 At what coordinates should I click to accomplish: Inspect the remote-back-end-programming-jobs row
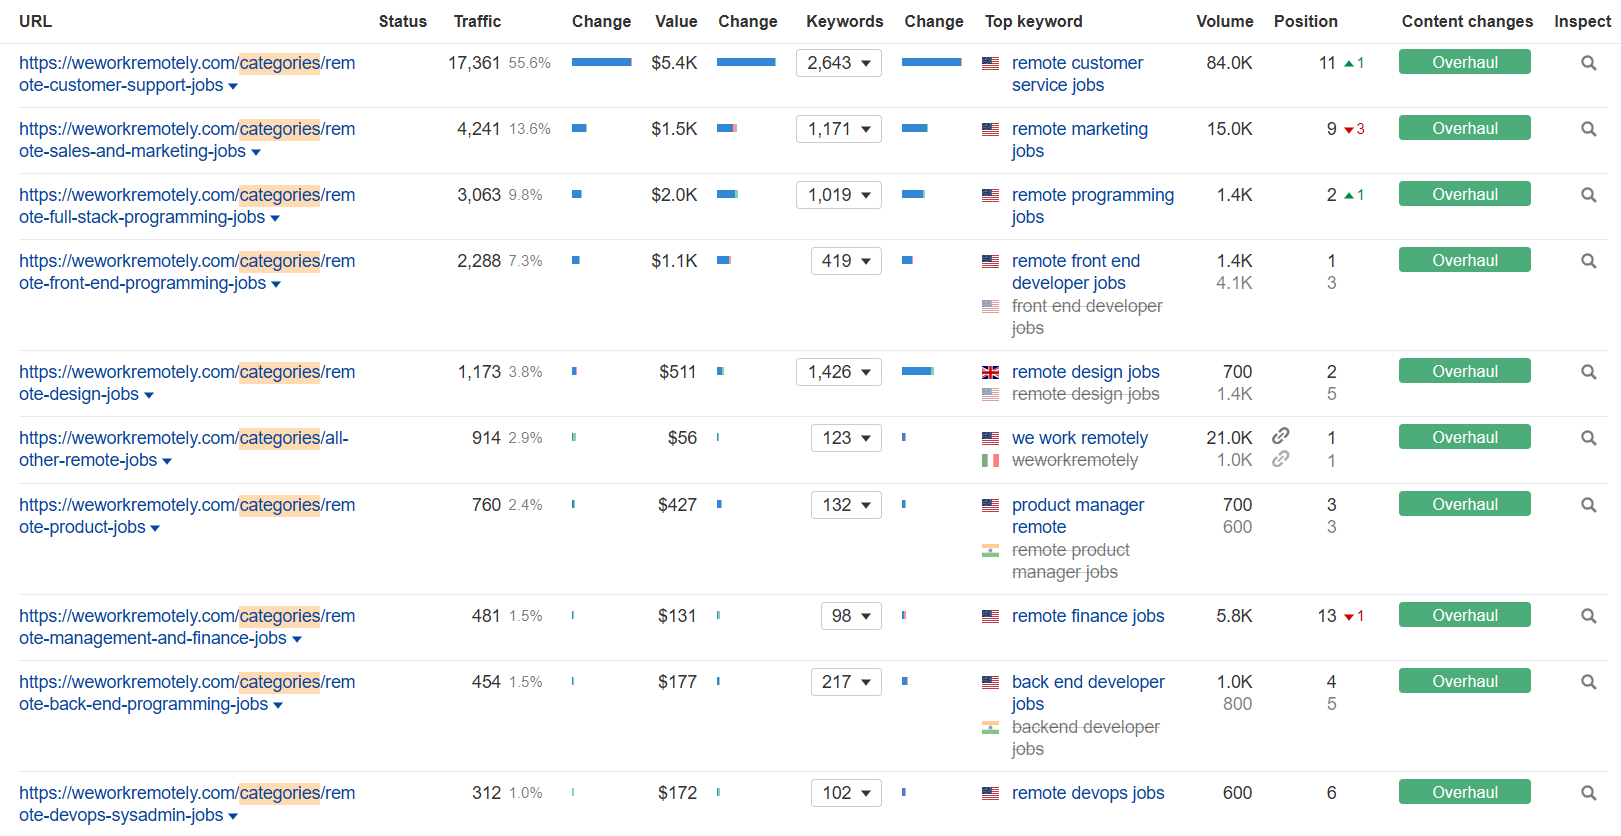(1588, 682)
